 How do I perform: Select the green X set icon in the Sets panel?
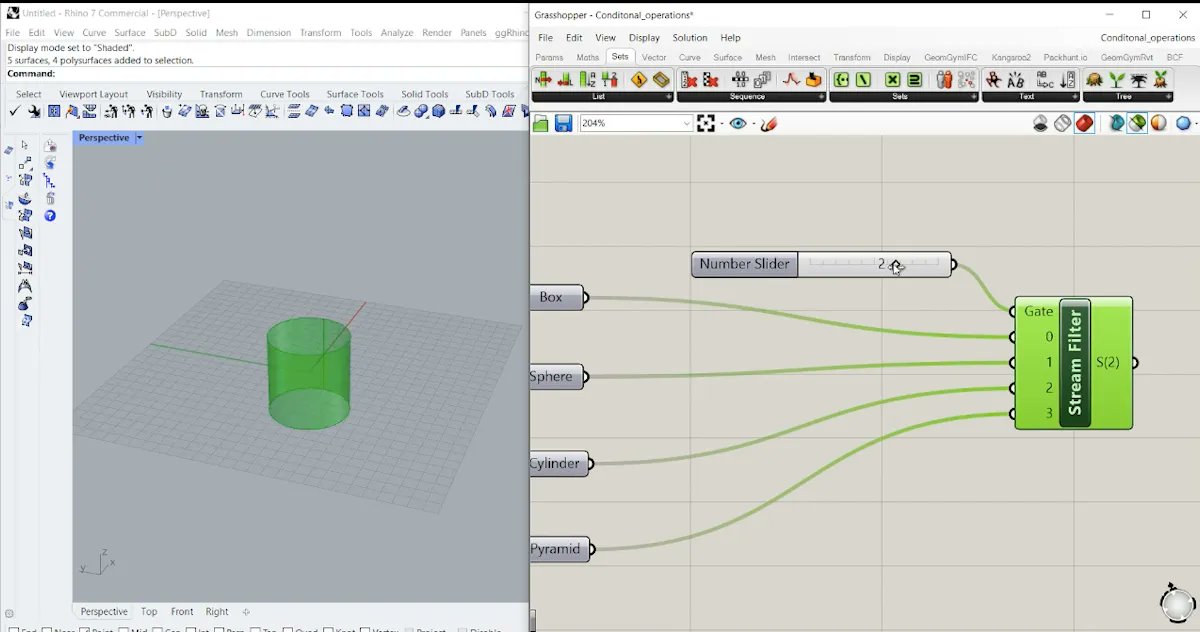point(893,79)
